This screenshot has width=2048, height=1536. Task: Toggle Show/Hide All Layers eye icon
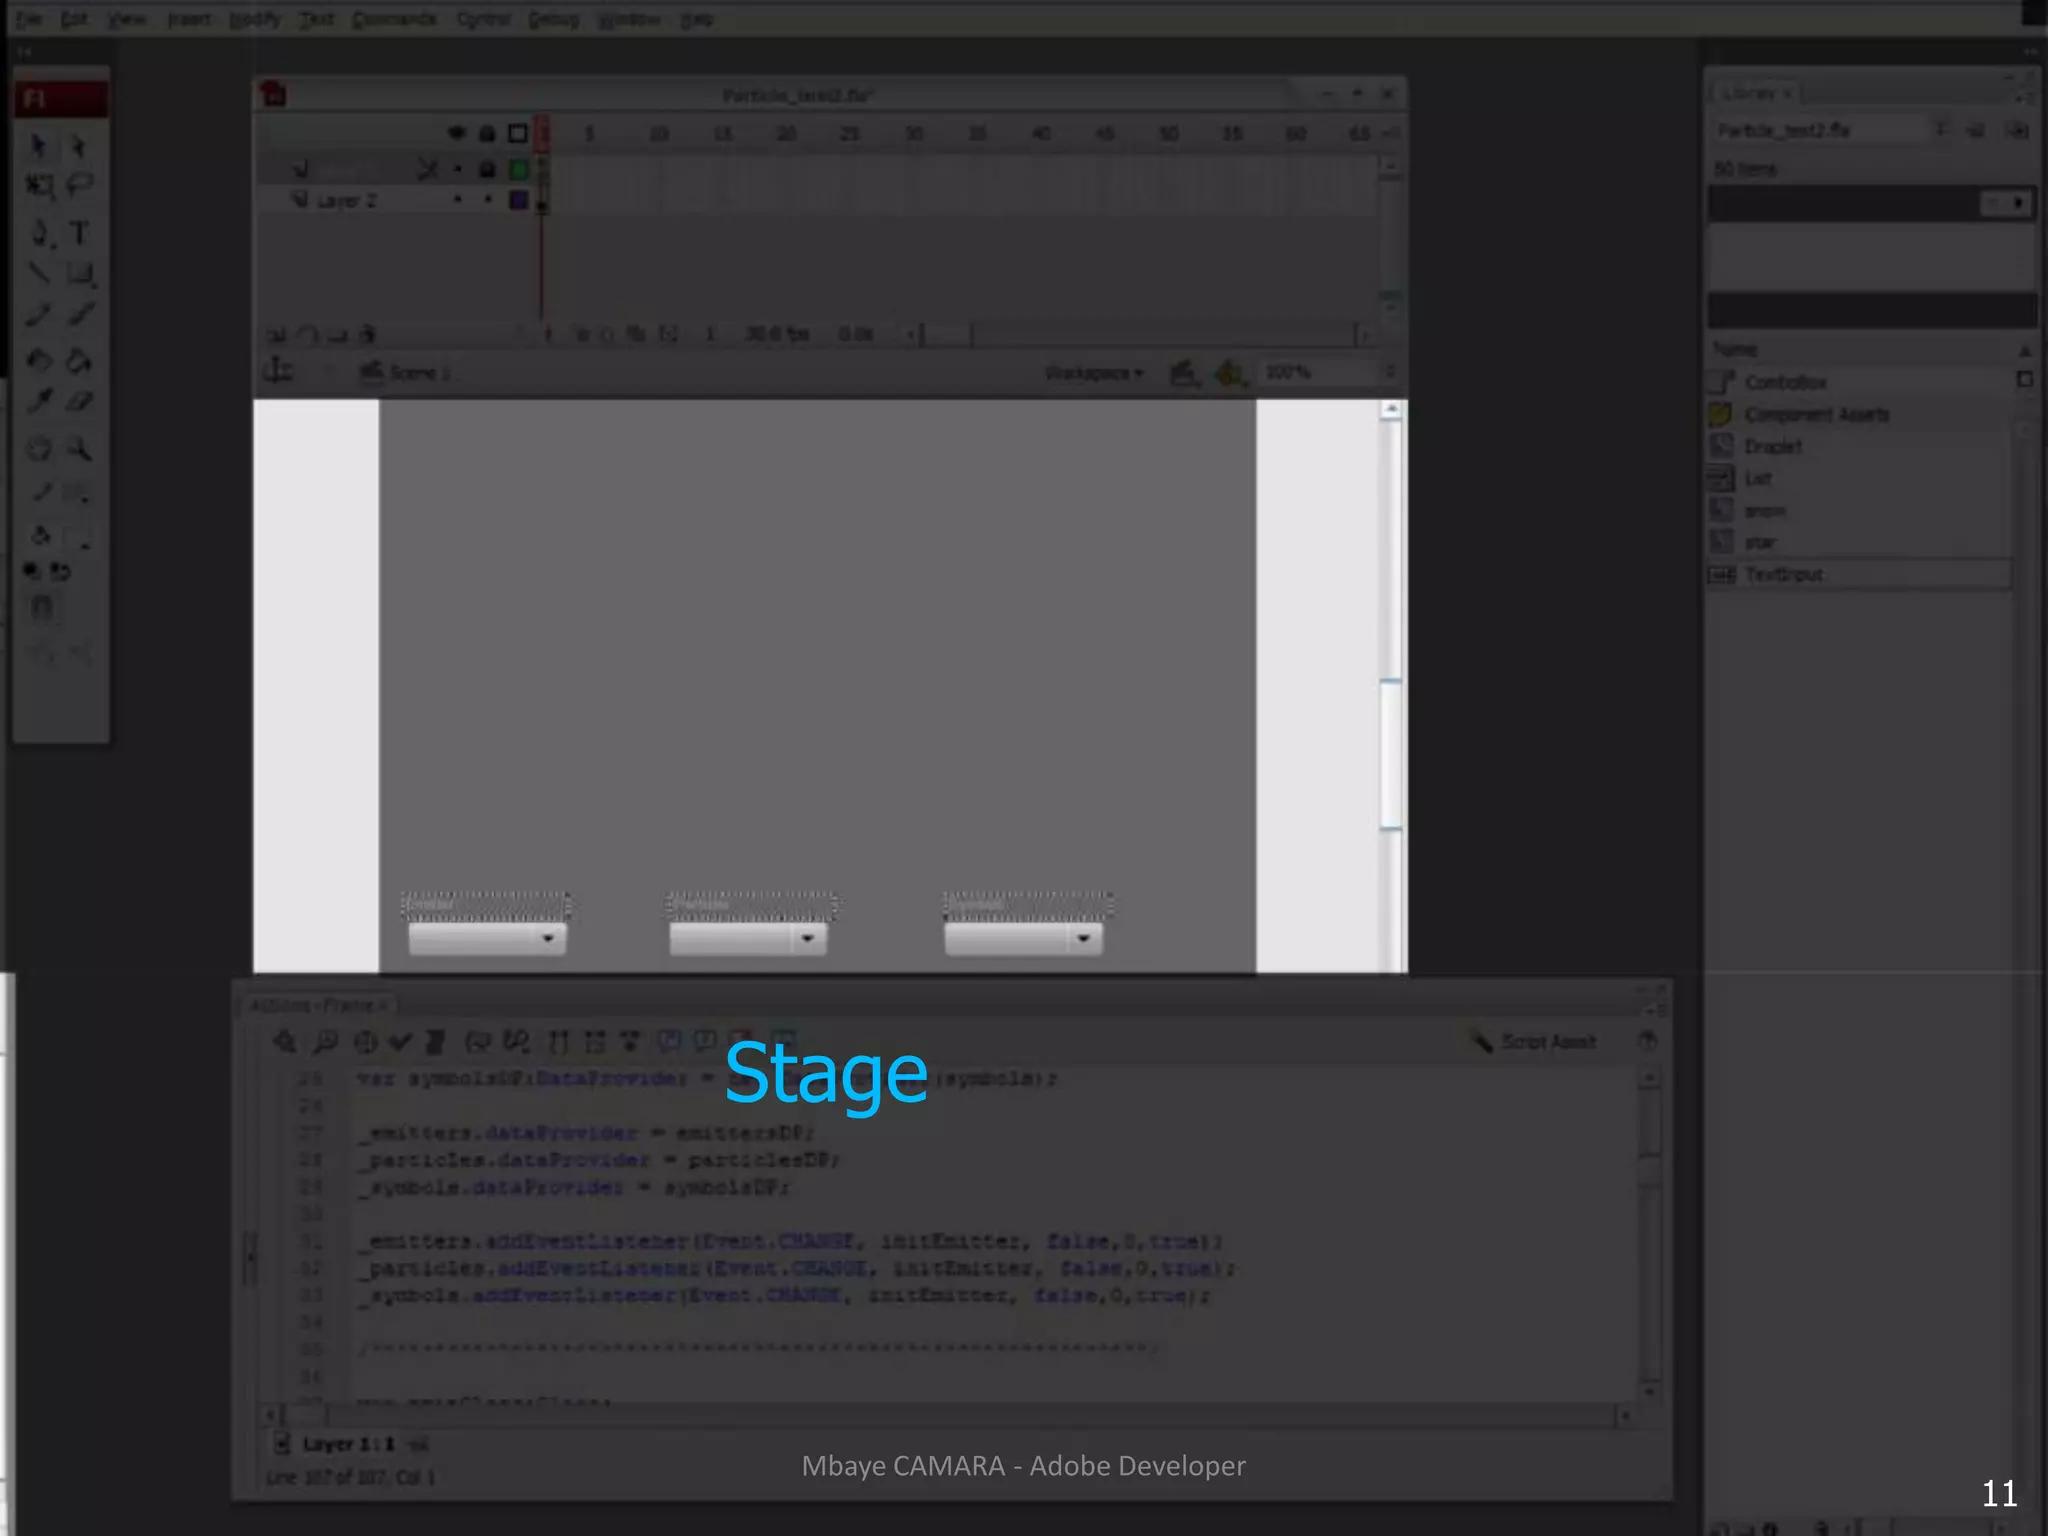tap(456, 133)
